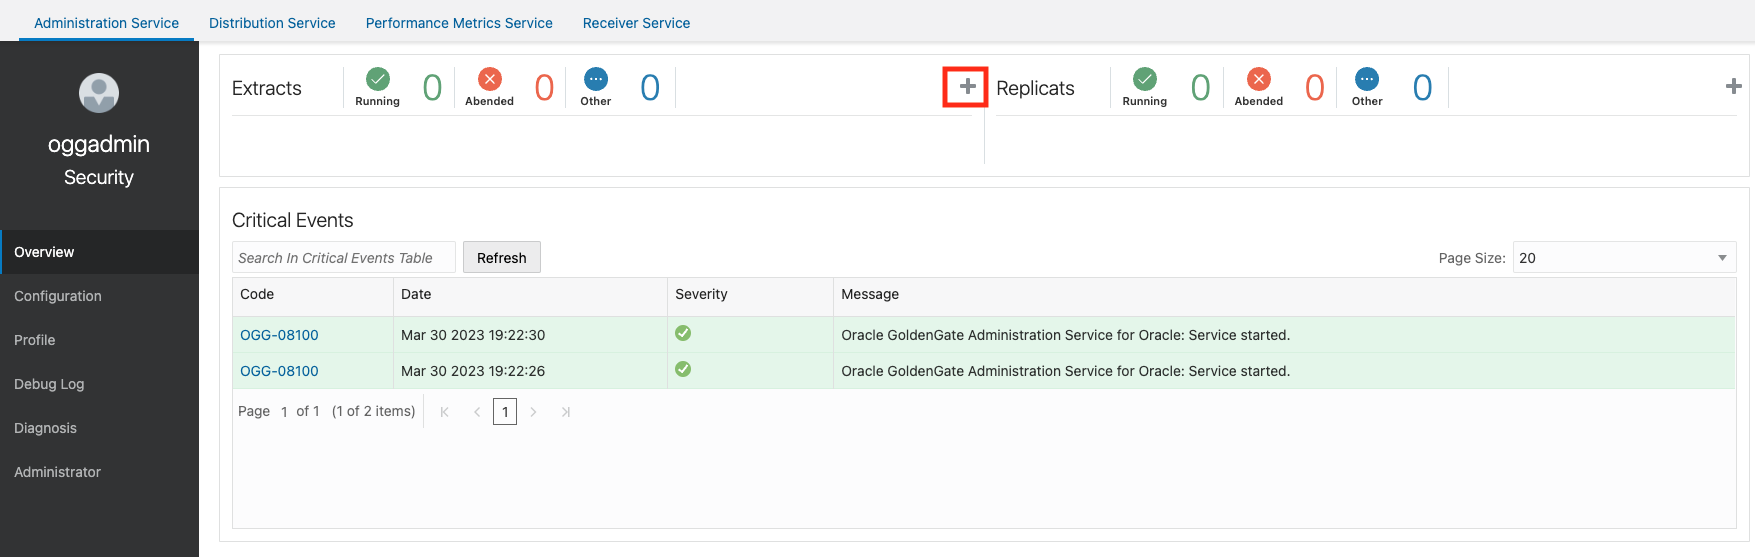
Task: Refresh the Critical Events table
Action: point(502,258)
